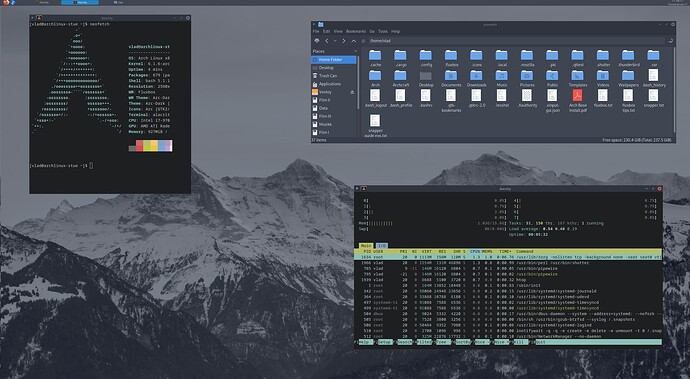The image size is (690, 379).
Task: Open the Videos folder icon
Action: (603, 76)
